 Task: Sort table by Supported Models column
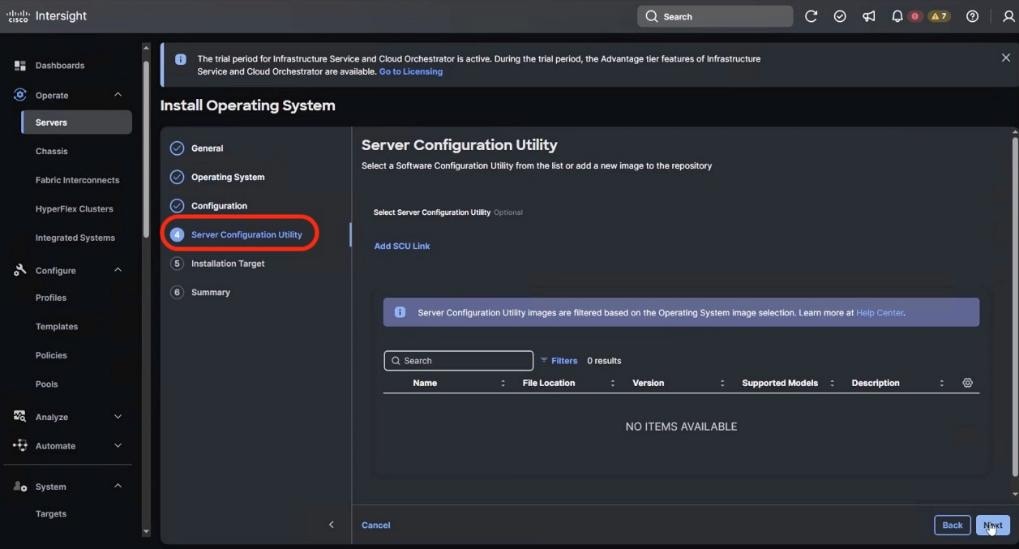[832, 383]
